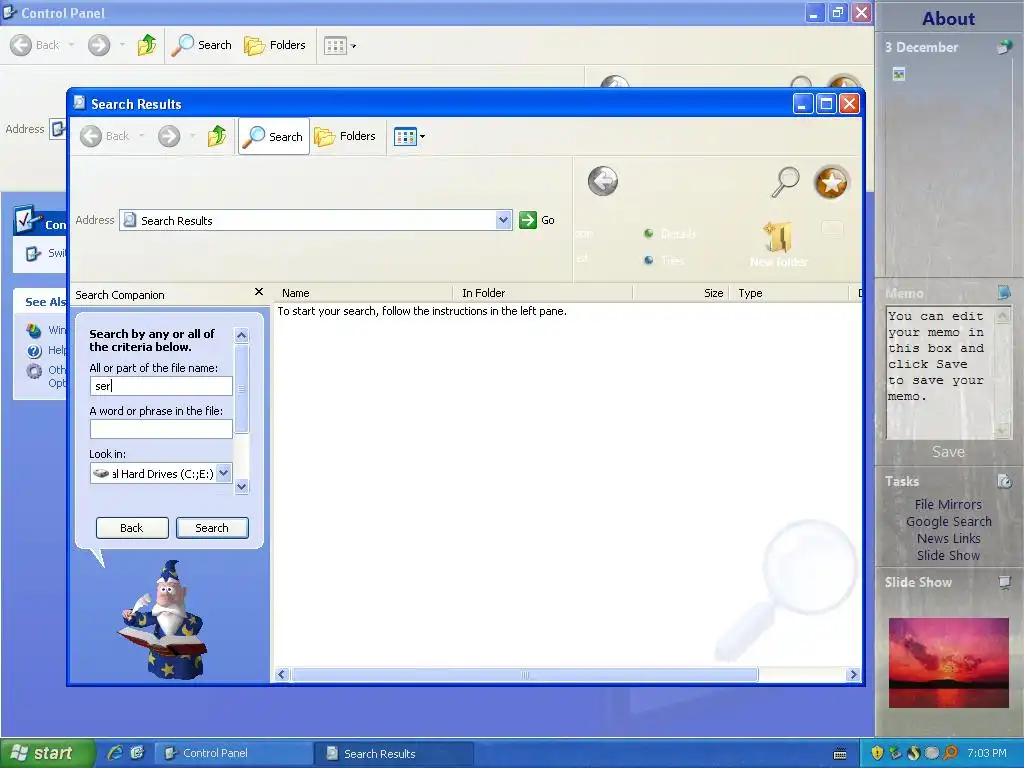Click 'A word or phrase in the file' field
The width and height of the screenshot is (1024, 768).
coord(161,429)
